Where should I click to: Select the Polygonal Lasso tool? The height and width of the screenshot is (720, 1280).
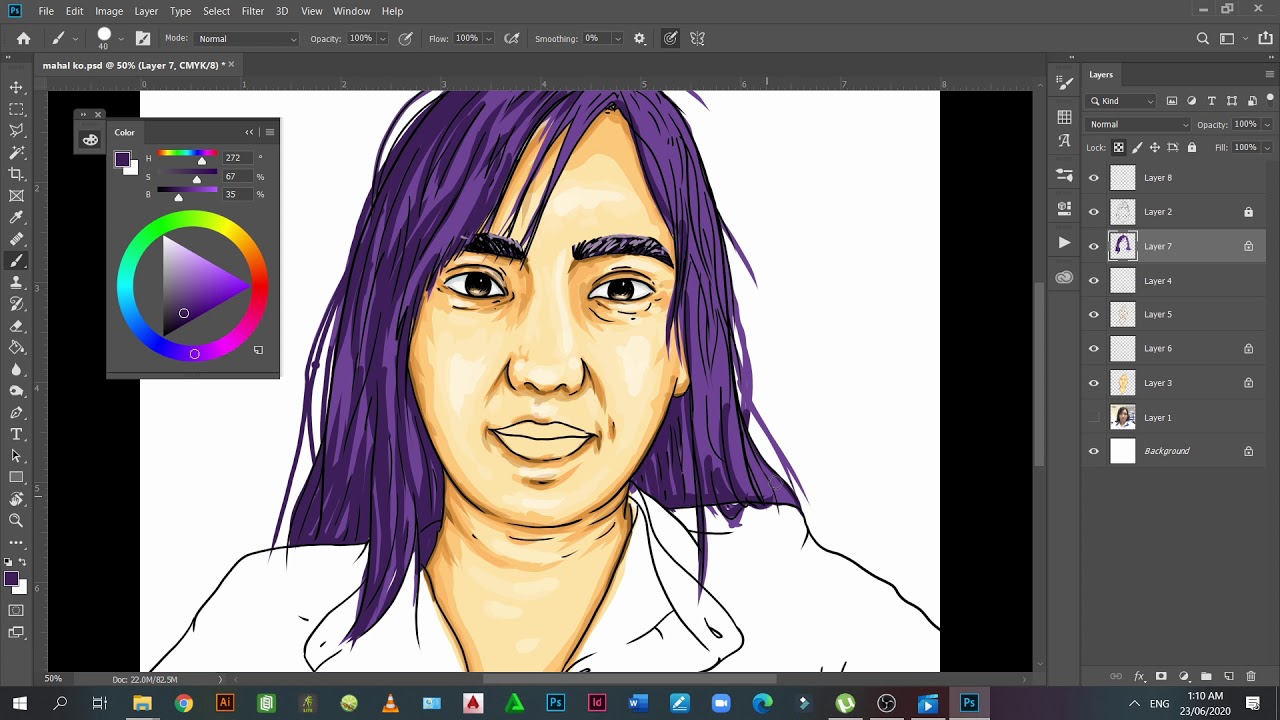click(16, 131)
